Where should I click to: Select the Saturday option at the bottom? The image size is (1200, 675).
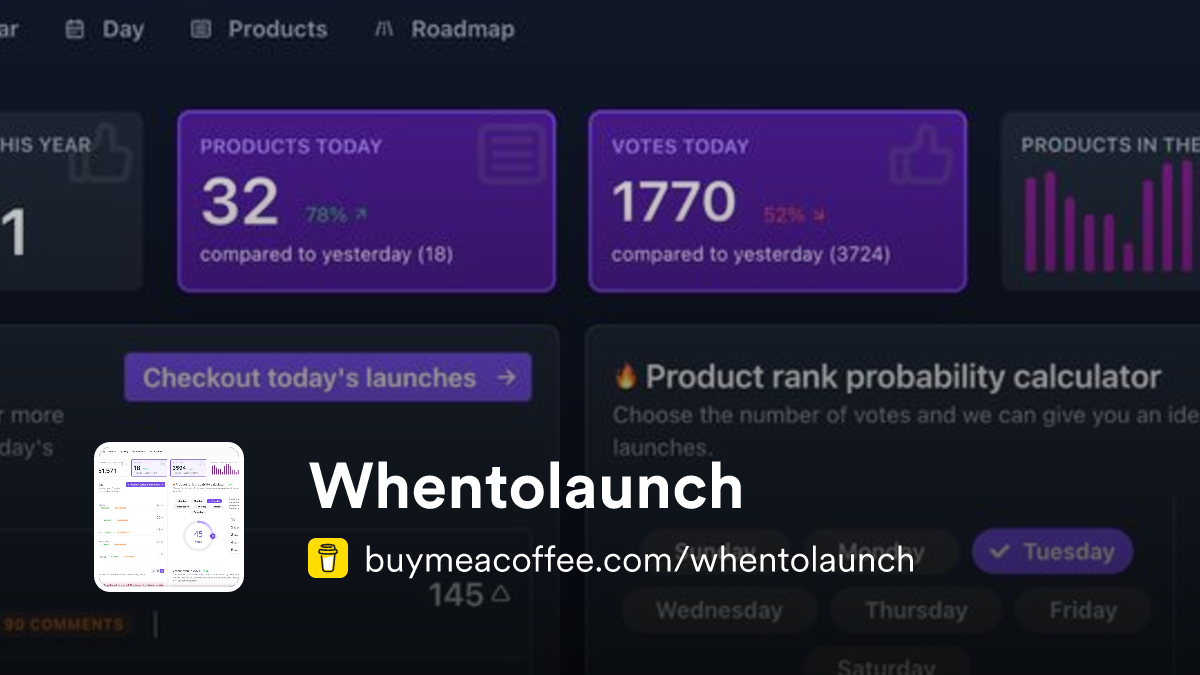(x=886, y=665)
